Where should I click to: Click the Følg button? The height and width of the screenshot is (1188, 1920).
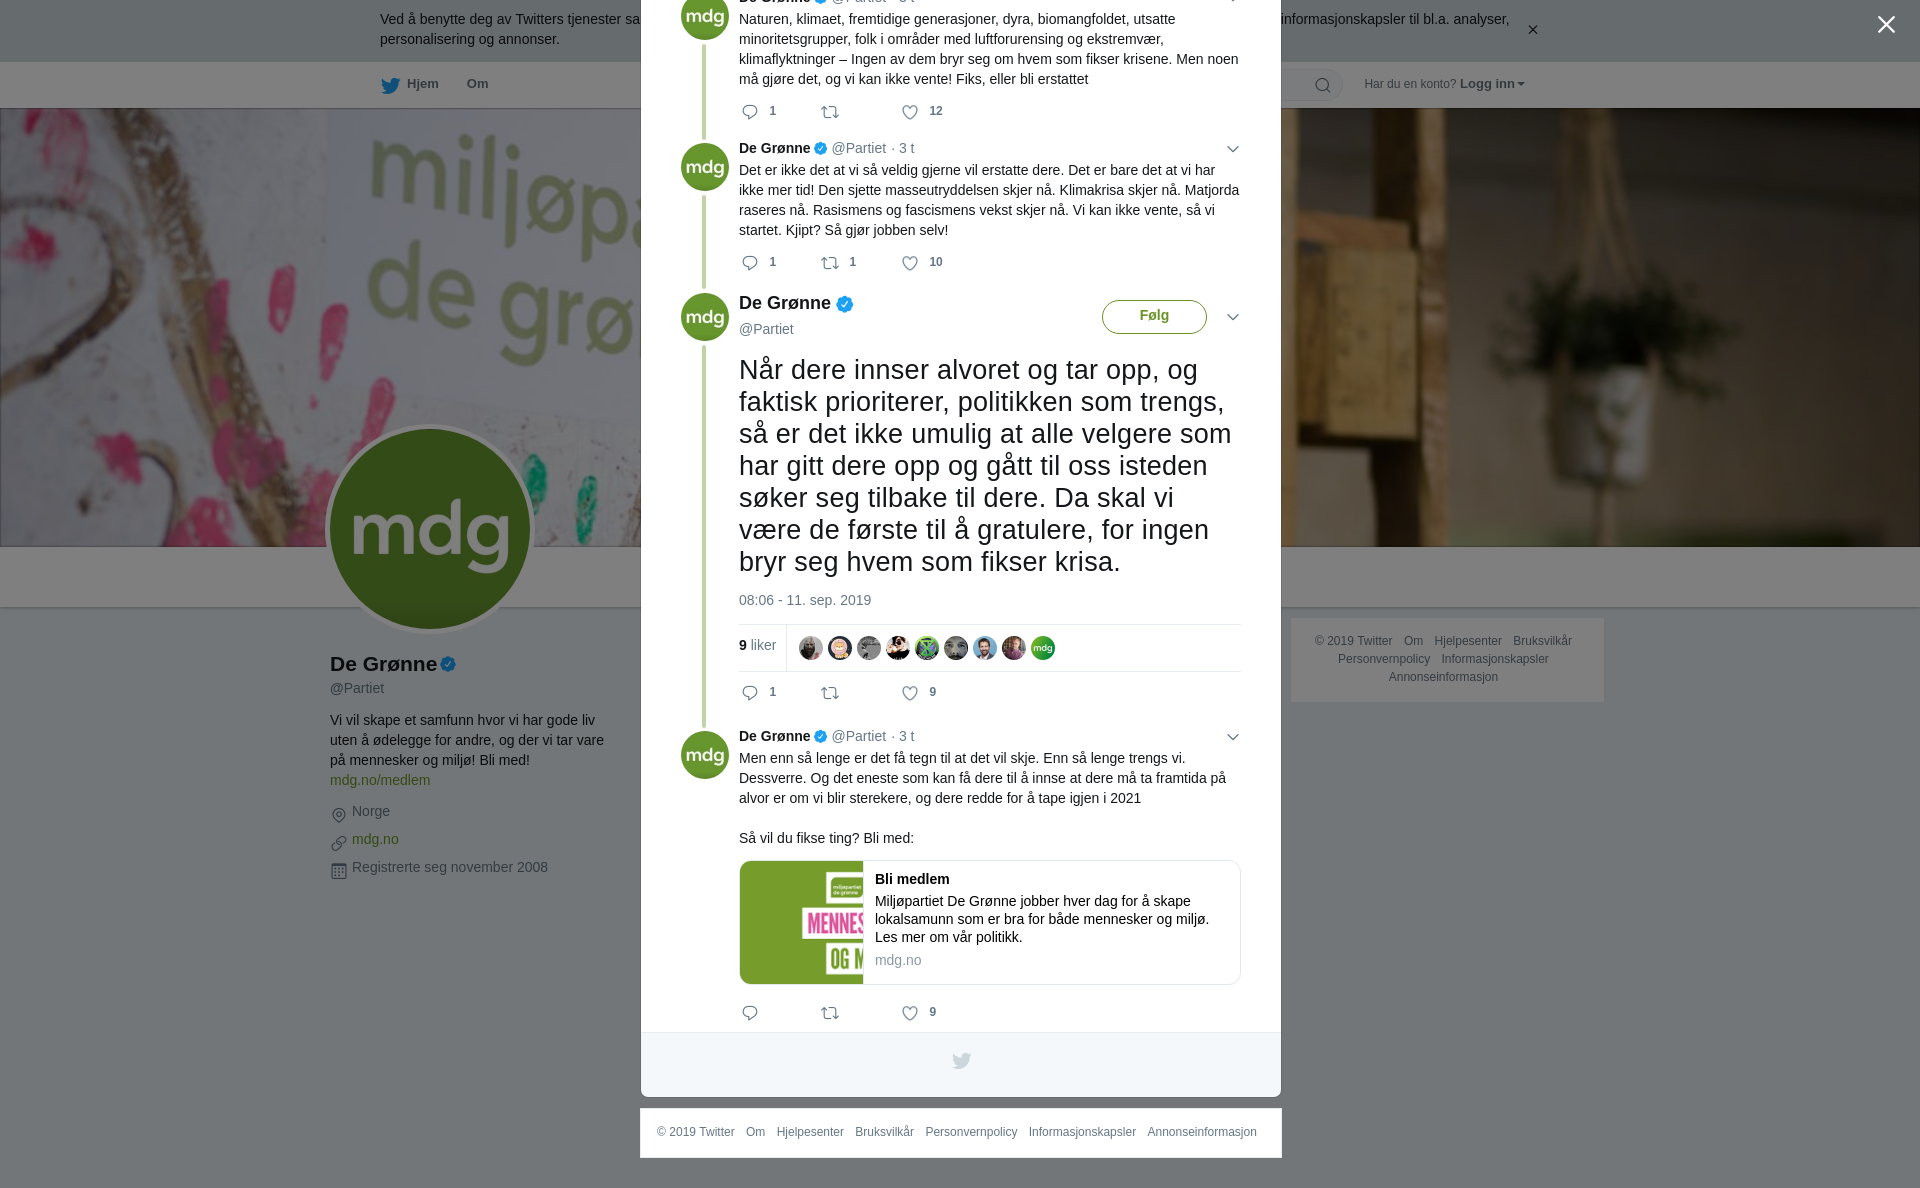click(x=1154, y=317)
